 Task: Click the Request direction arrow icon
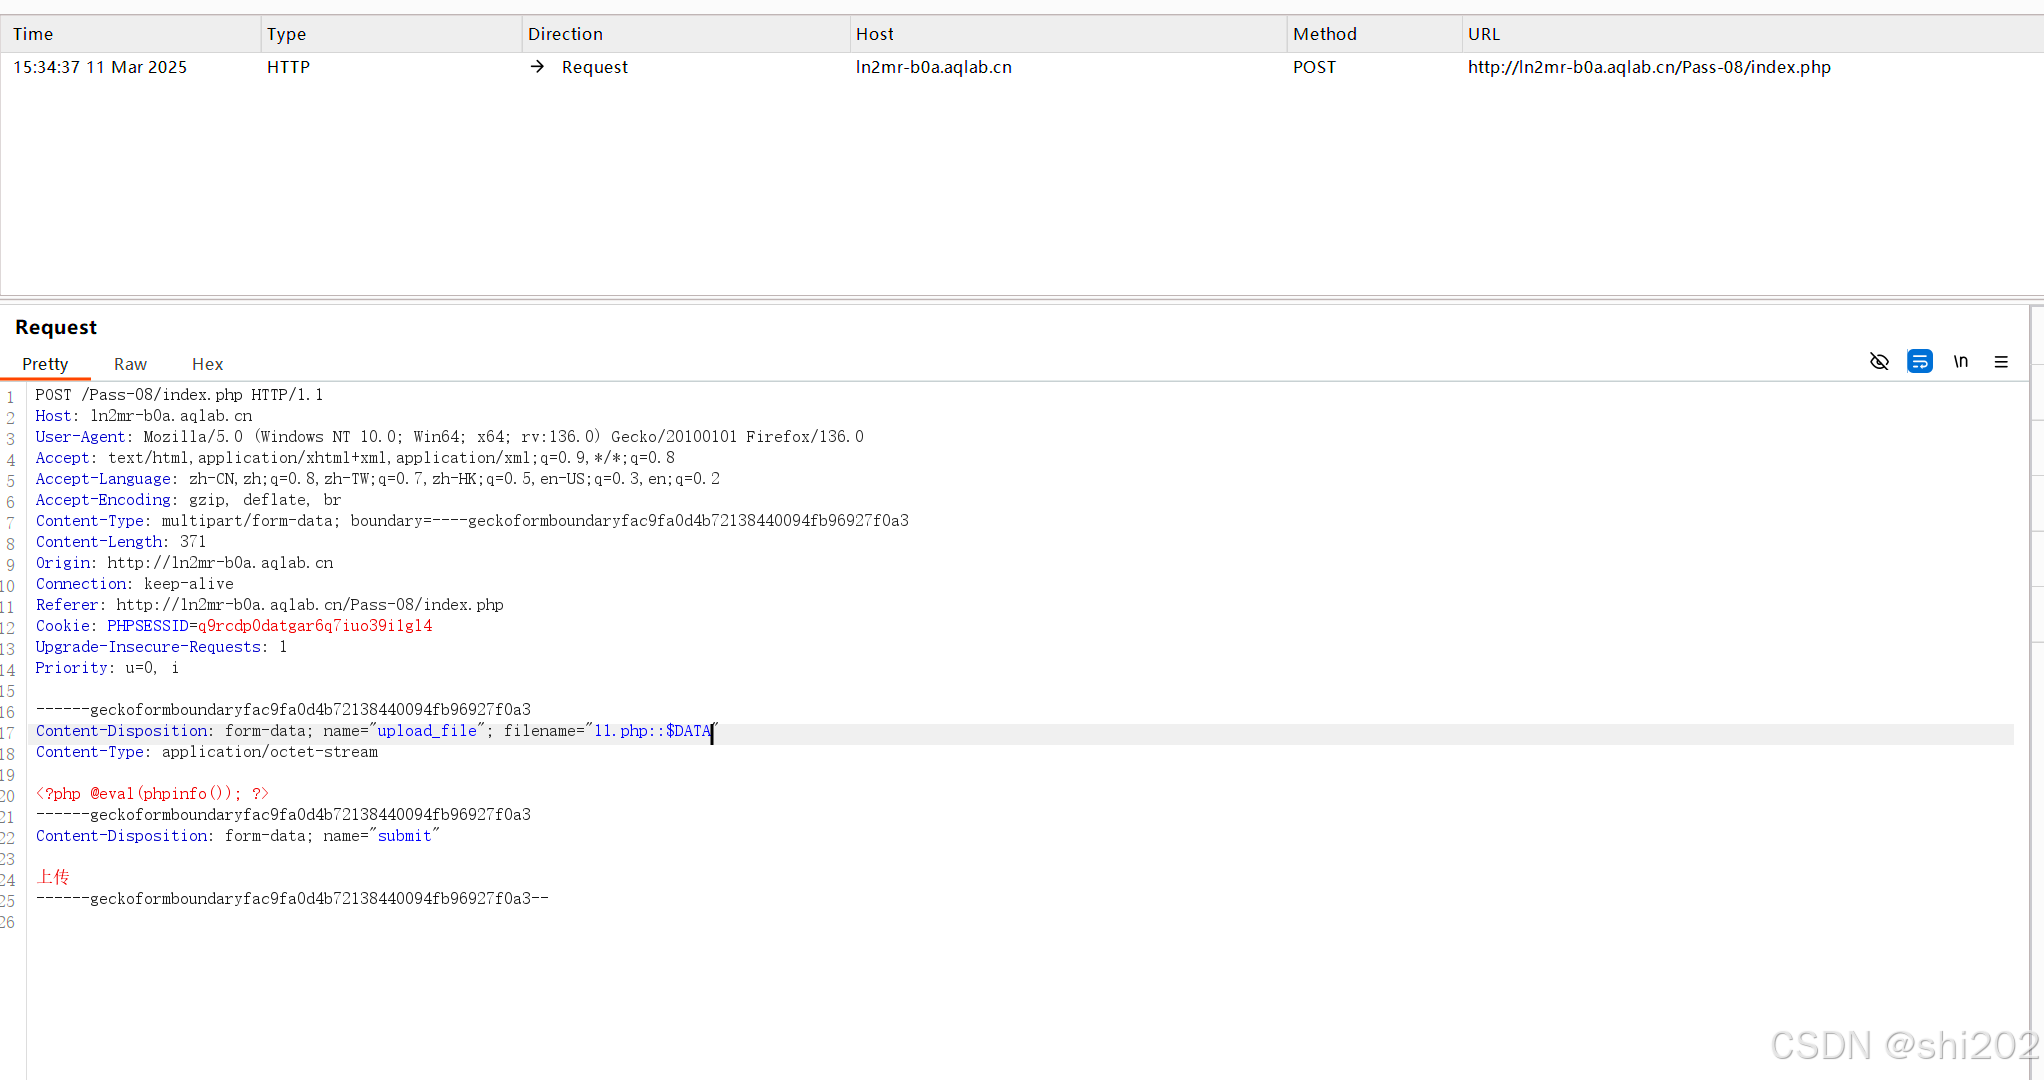coord(538,67)
